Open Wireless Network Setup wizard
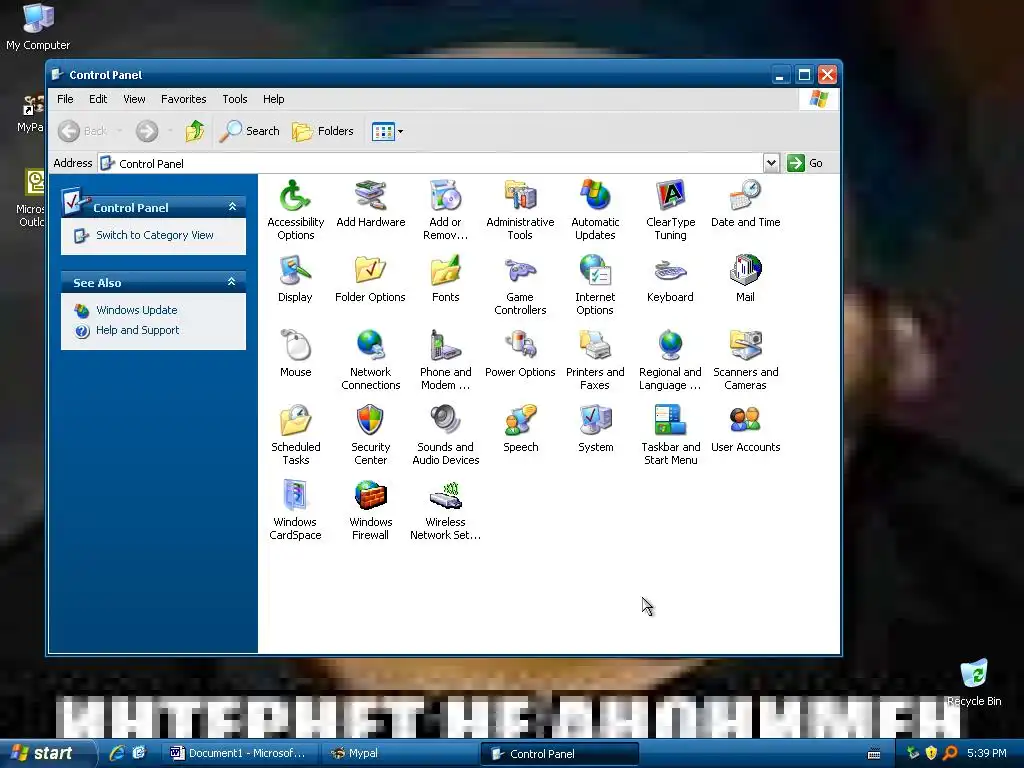 point(445,510)
